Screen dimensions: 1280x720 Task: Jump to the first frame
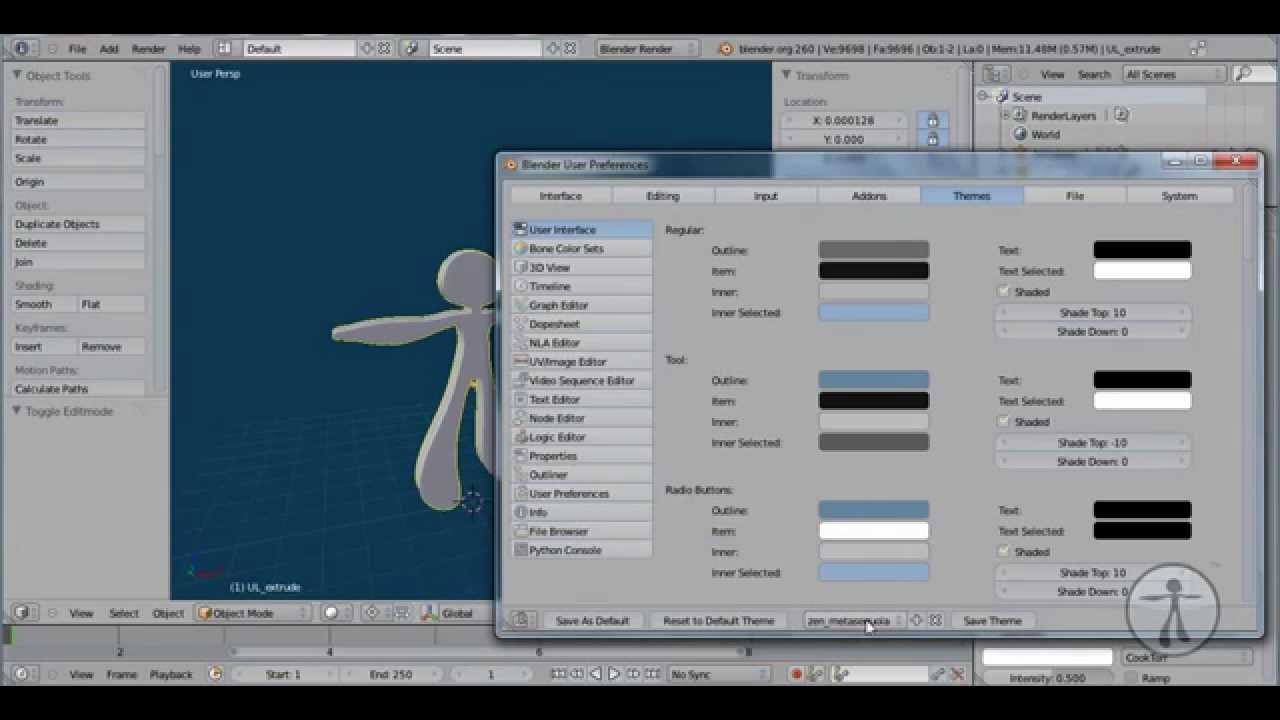click(559, 674)
